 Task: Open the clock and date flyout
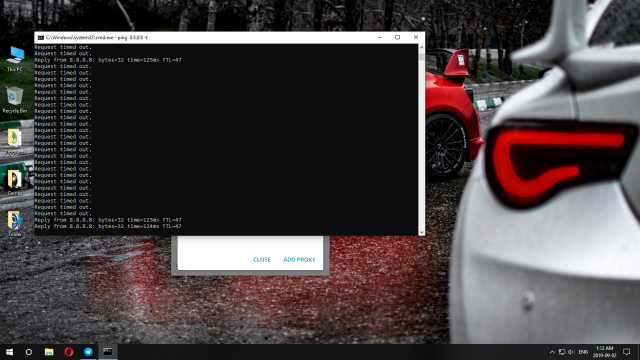[604, 352]
